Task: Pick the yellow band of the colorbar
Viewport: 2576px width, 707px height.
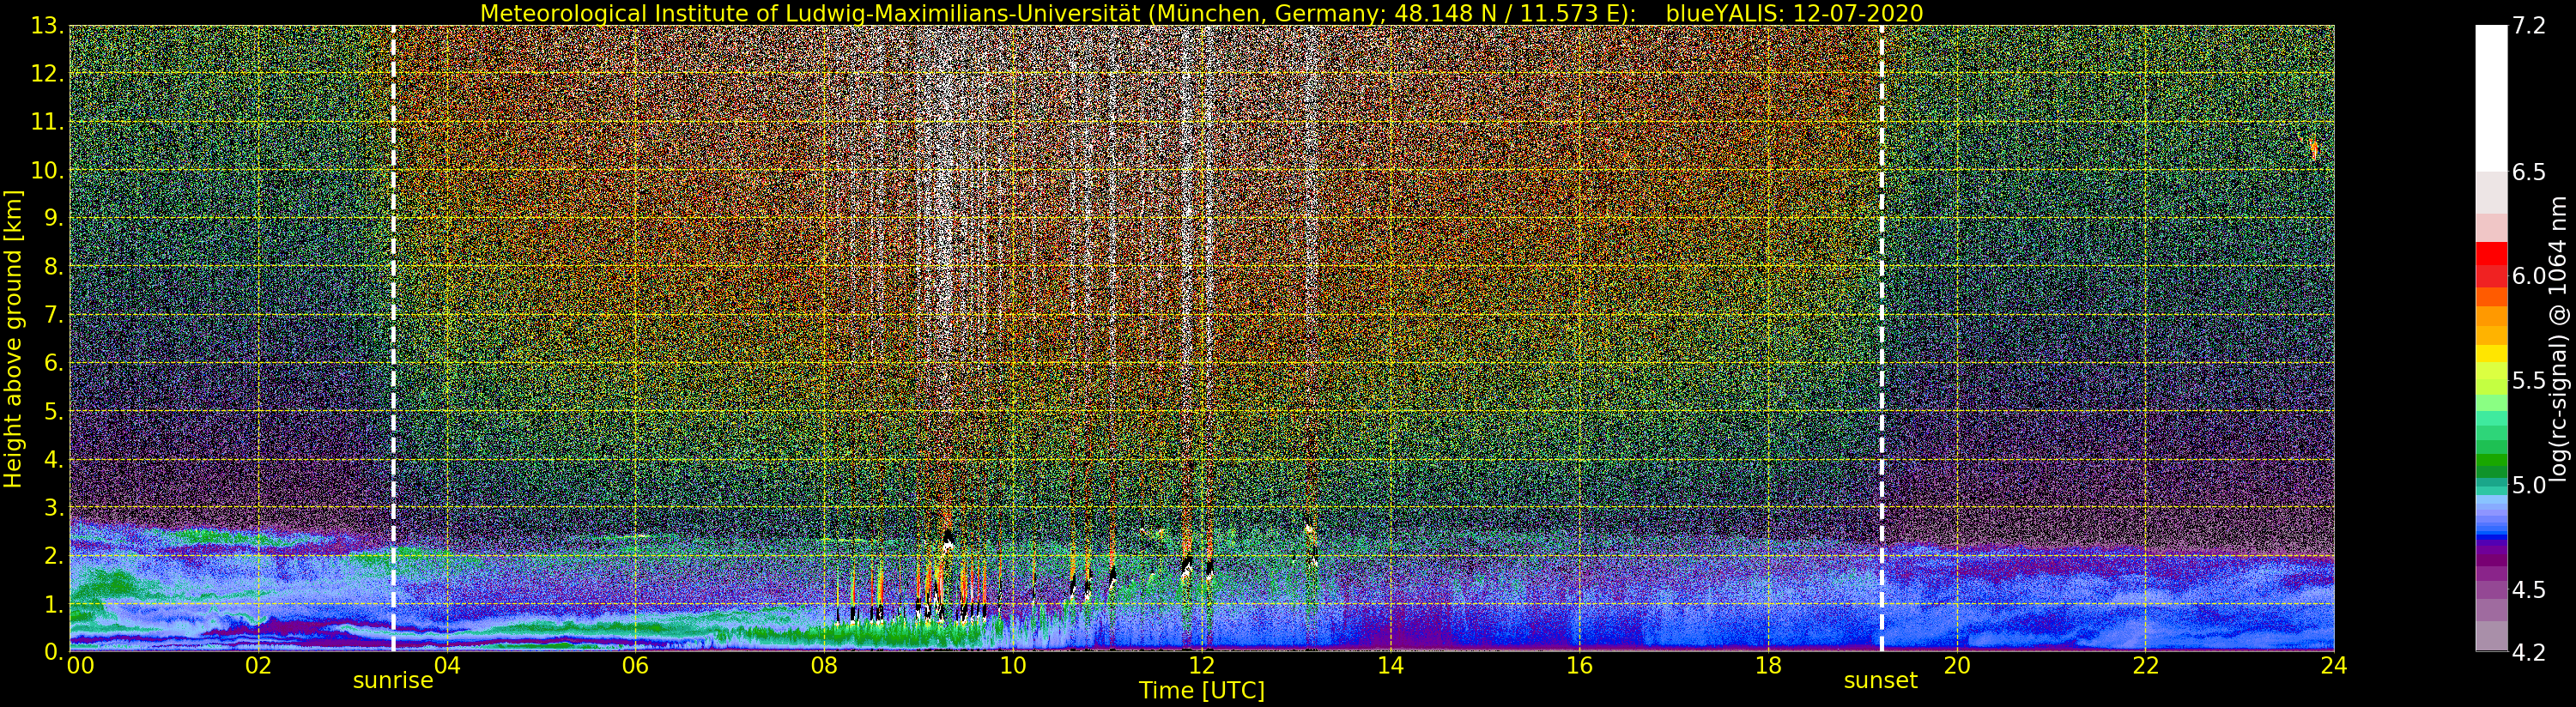Action: tap(2491, 353)
